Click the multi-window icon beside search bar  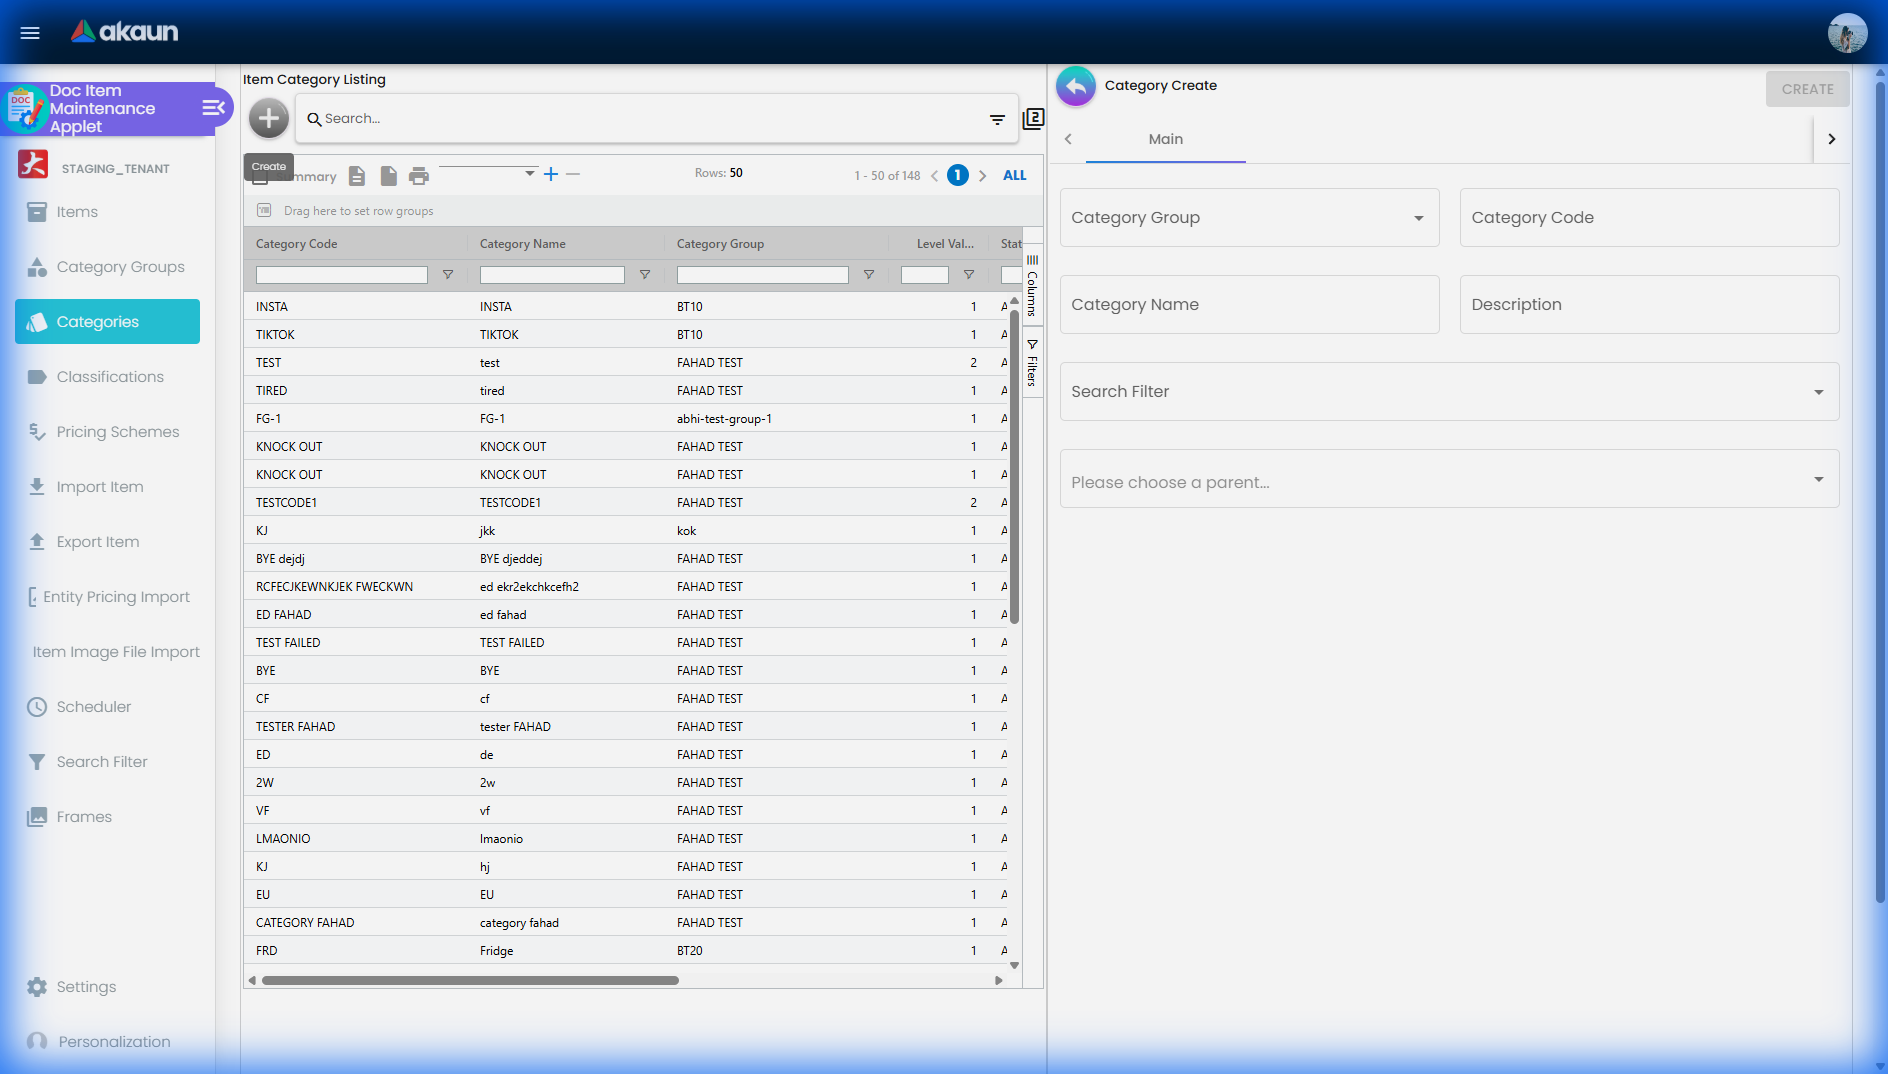[1033, 119]
